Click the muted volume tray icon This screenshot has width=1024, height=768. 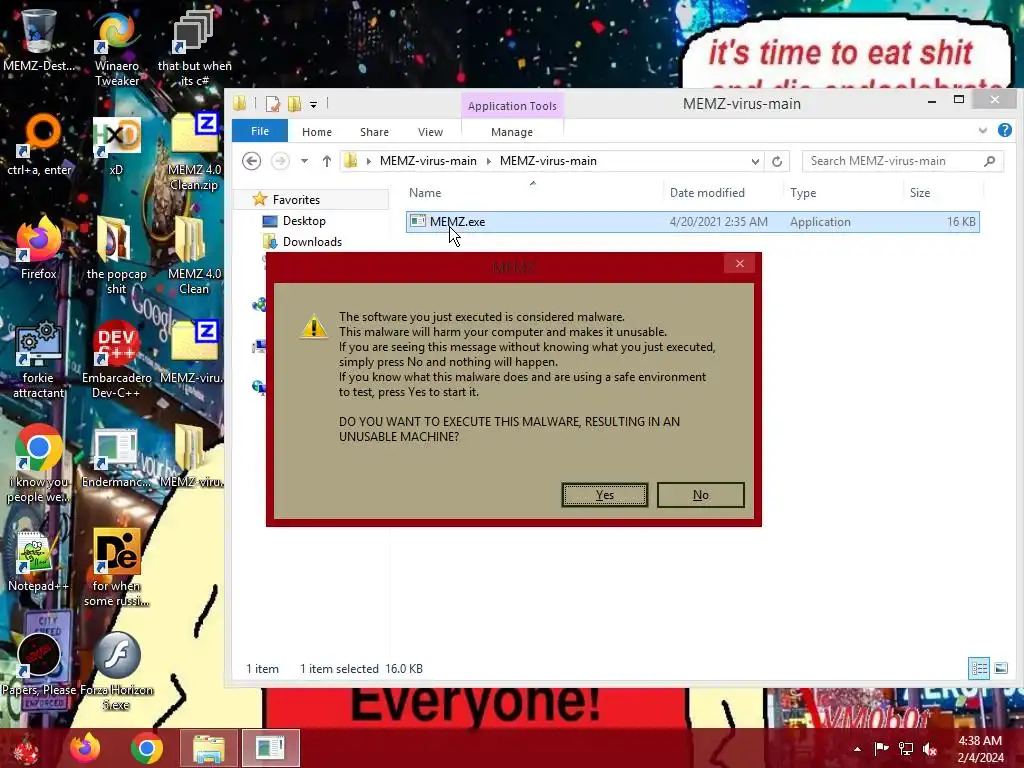930,748
